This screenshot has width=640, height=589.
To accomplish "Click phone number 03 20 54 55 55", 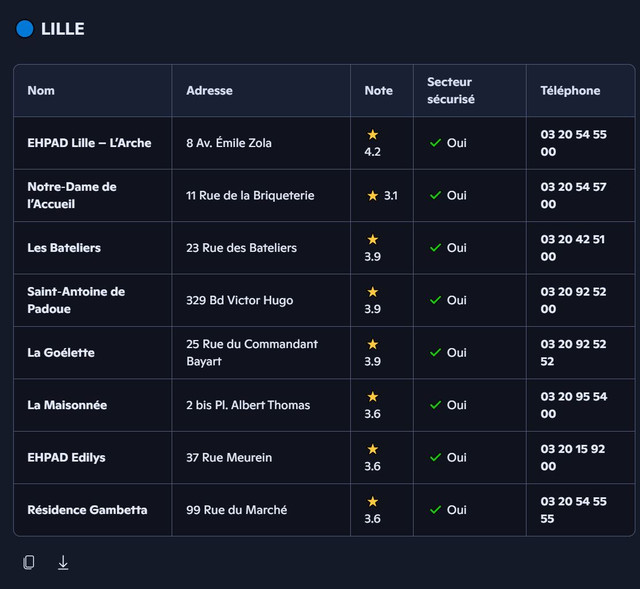I will pos(573,510).
